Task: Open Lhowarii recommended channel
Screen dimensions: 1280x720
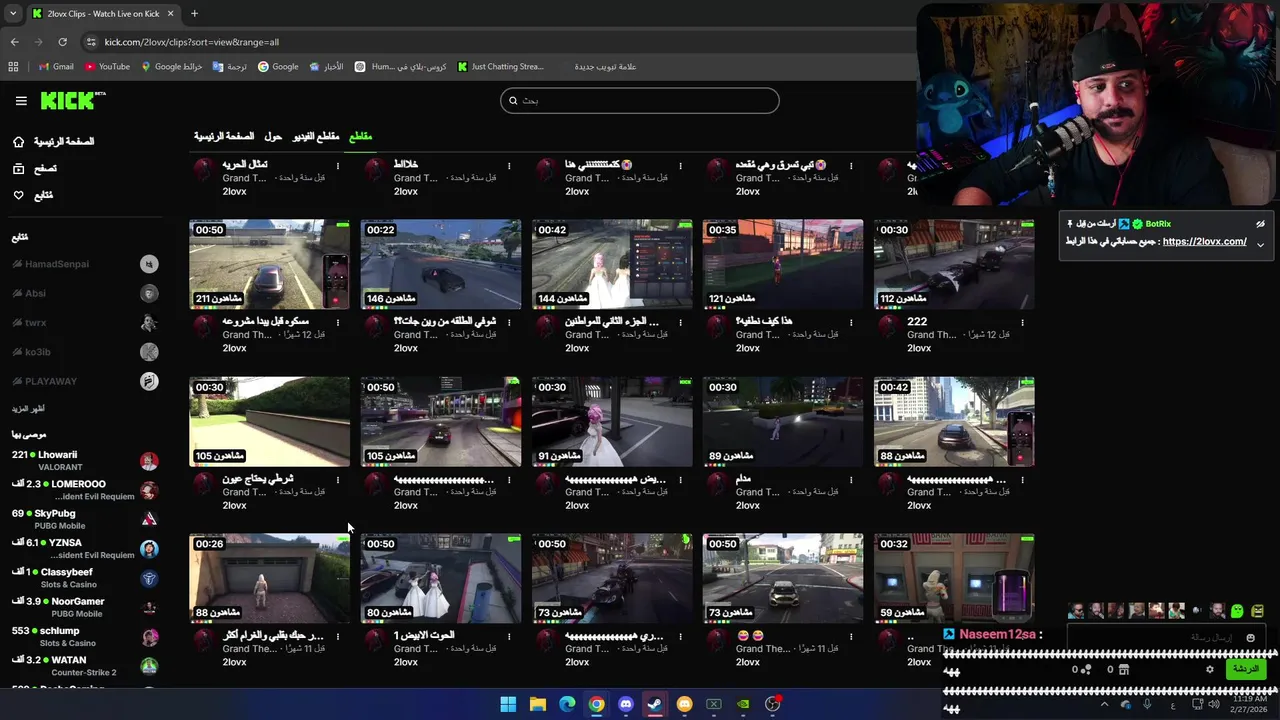Action: coord(85,460)
